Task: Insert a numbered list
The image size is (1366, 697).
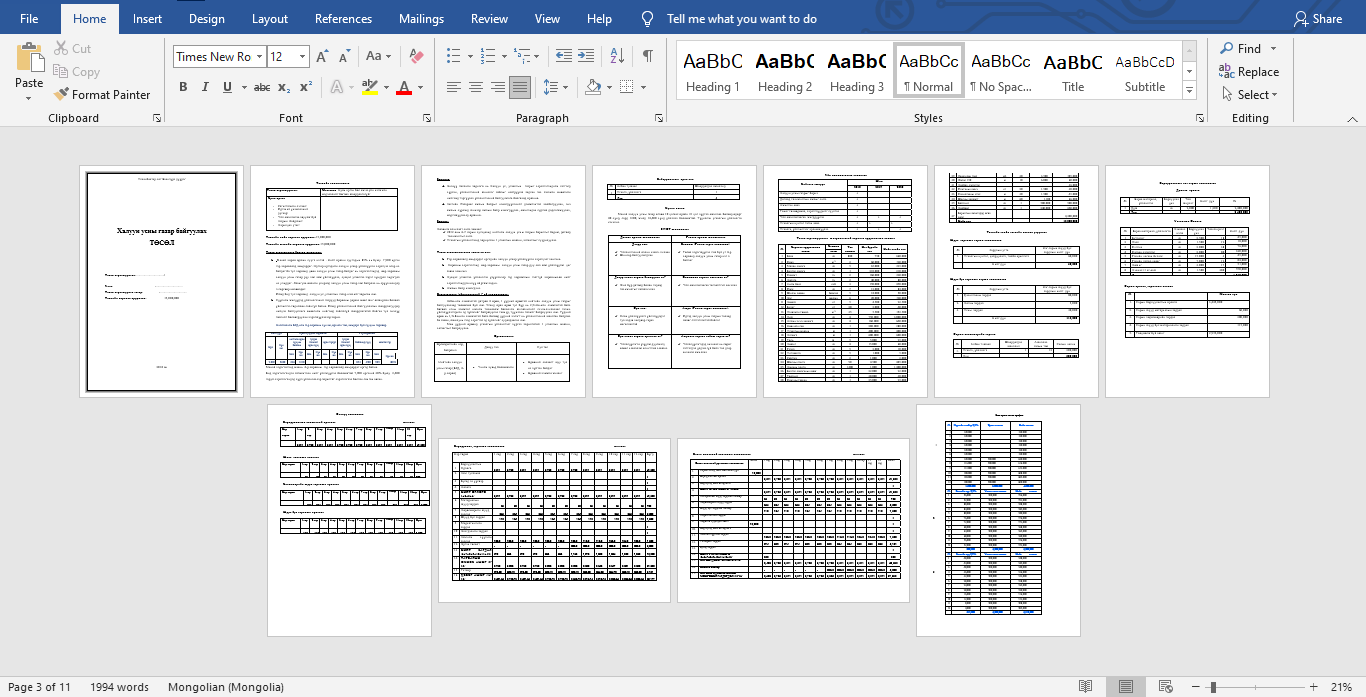Action: click(487, 57)
